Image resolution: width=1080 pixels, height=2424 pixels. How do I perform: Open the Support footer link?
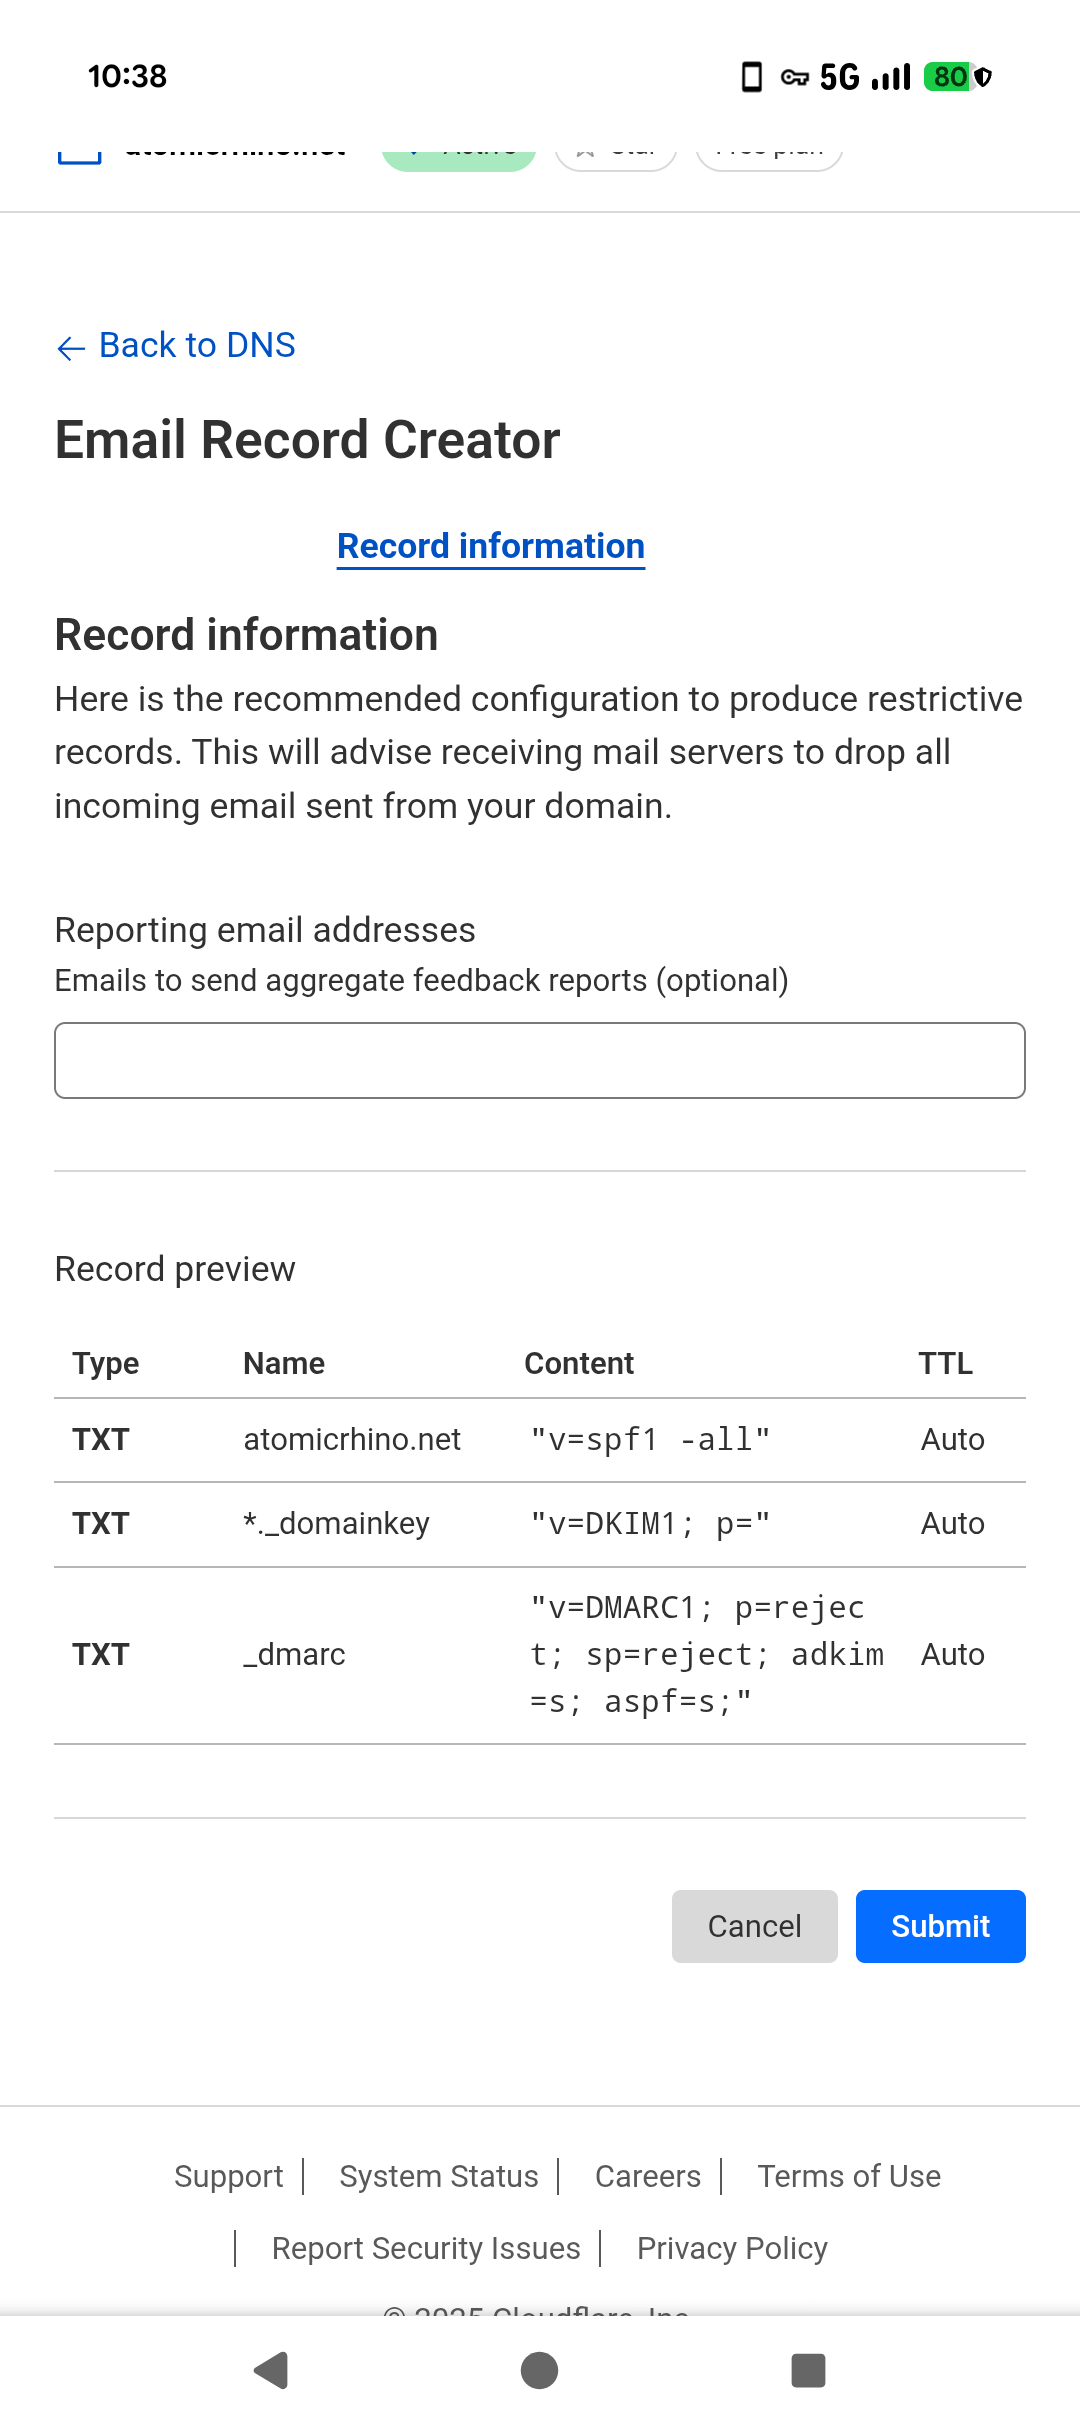coord(229,2176)
